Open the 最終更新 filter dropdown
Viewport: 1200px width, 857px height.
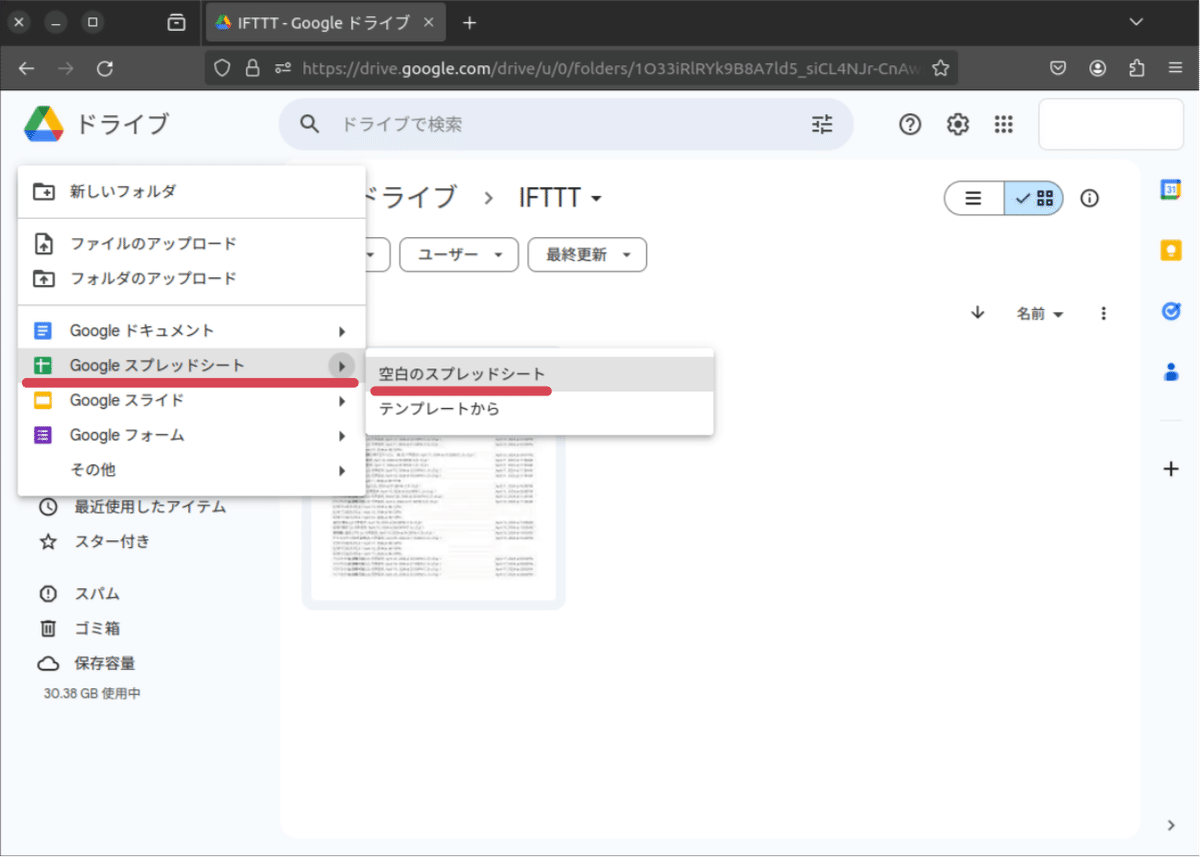click(x=587, y=255)
